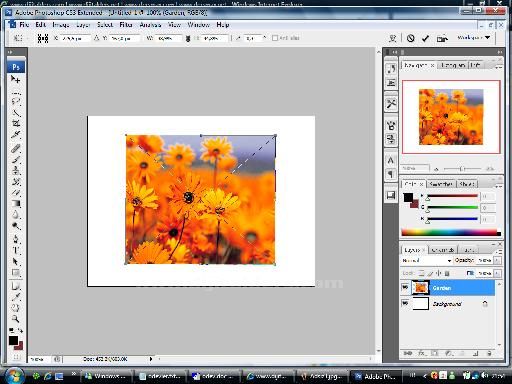Reset default foreground and background colors
The image size is (512, 384).
click(11, 330)
